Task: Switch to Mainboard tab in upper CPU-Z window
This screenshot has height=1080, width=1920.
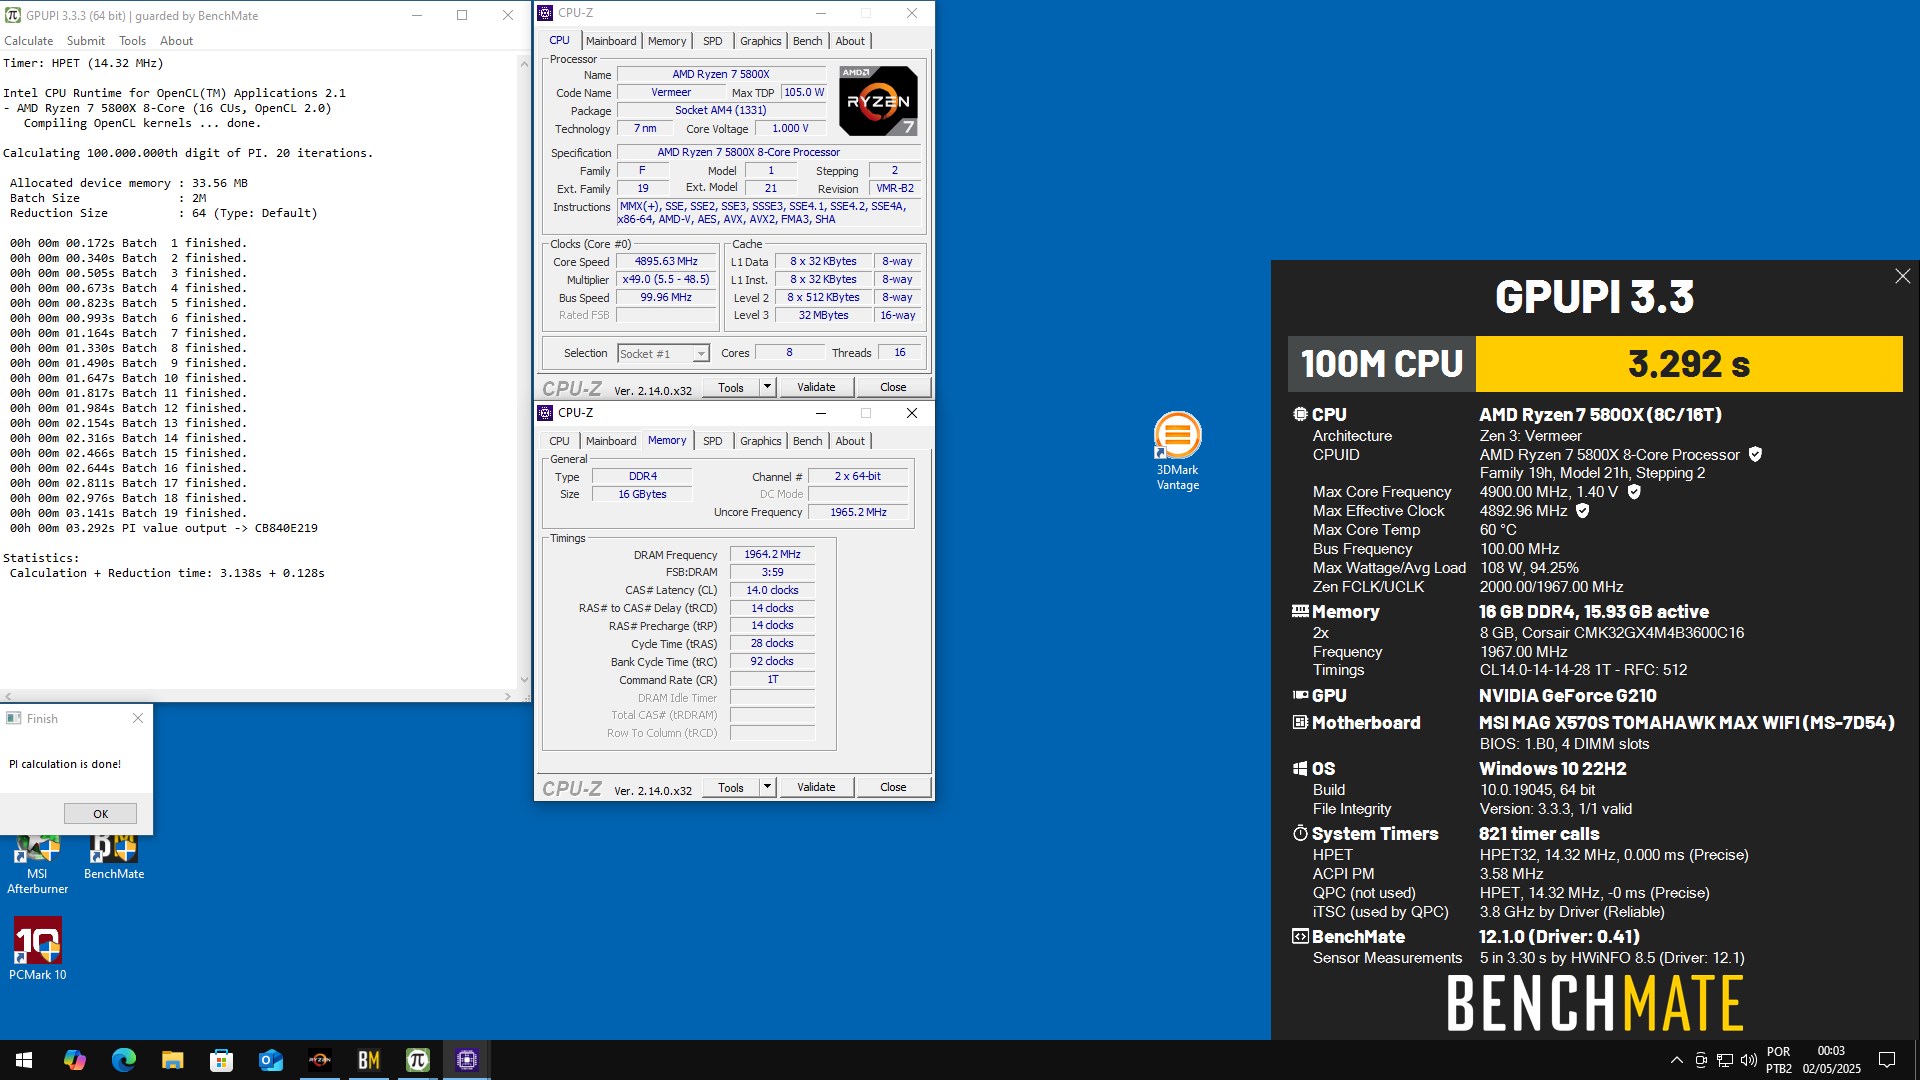Action: 611,41
